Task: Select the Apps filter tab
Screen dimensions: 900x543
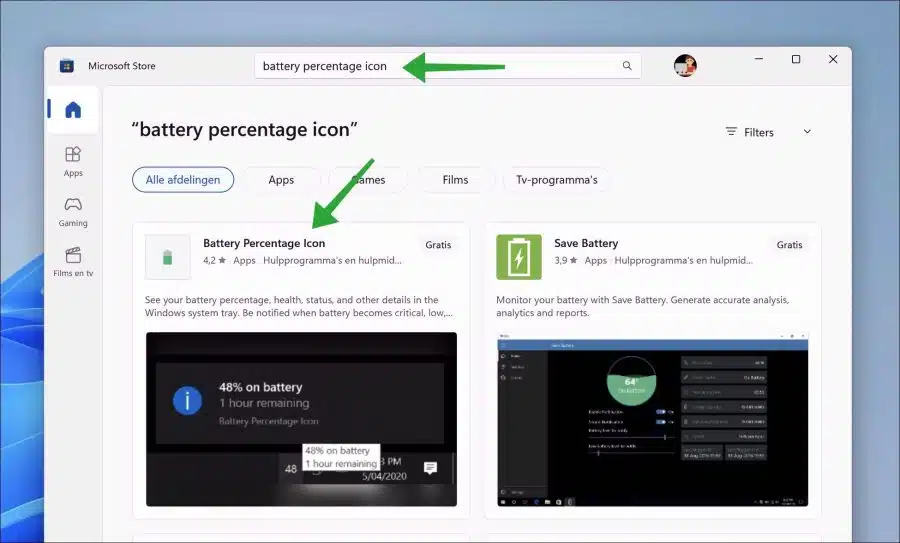Action: (x=281, y=180)
